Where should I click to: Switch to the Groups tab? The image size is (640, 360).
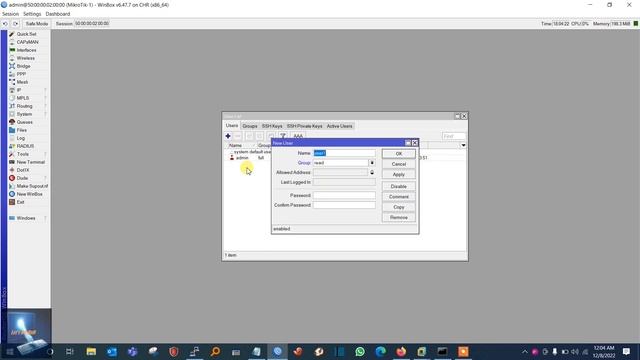pyautogui.click(x=250, y=126)
